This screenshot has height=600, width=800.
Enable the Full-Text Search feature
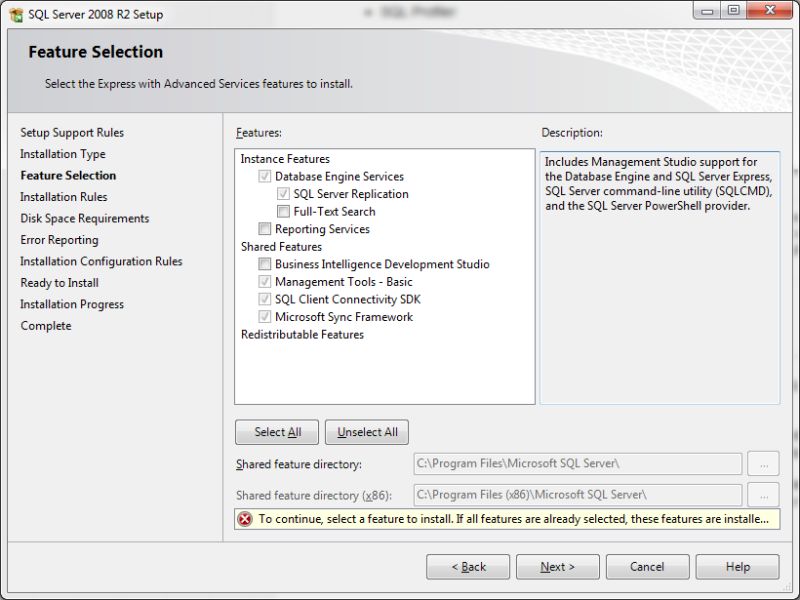pyautogui.click(x=285, y=211)
